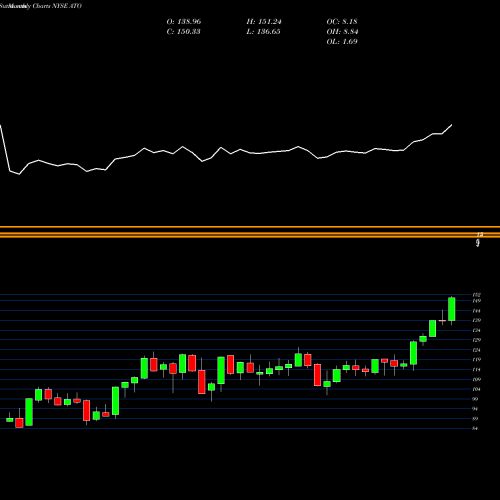This screenshot has width=500, height=500.
Task: Click the 109 price axis label
Action: pyautogui.click(x=477, y=379)
